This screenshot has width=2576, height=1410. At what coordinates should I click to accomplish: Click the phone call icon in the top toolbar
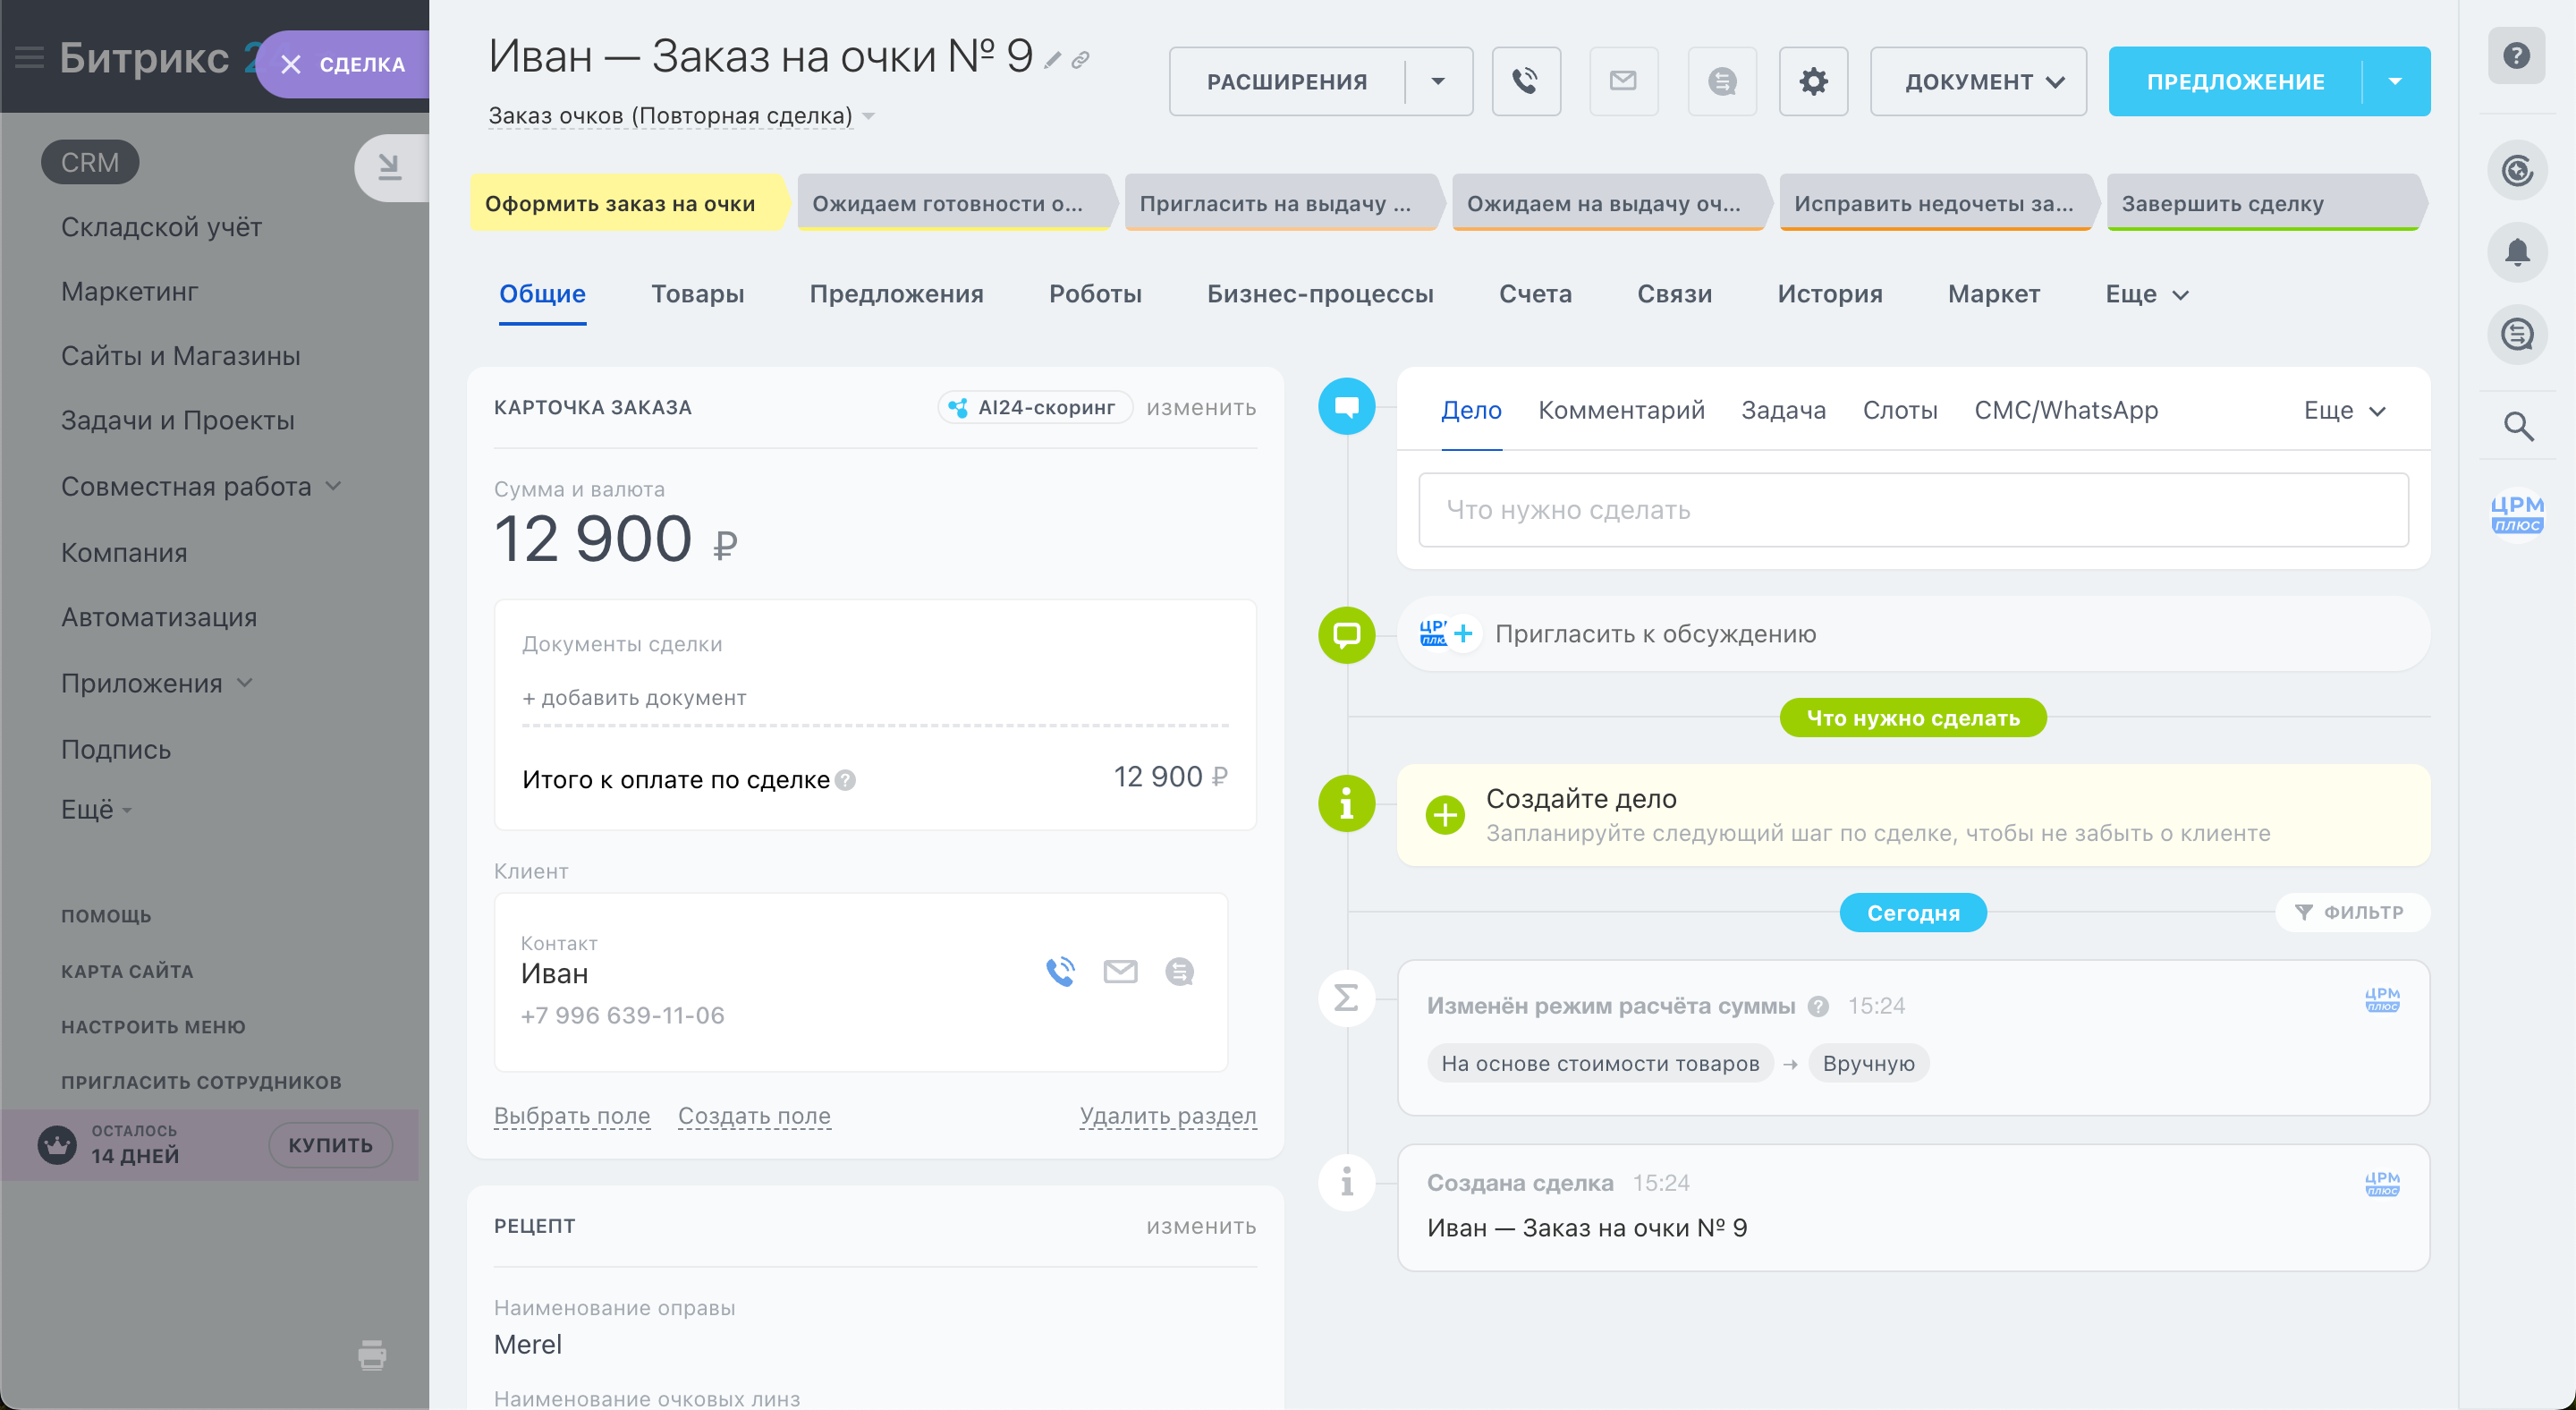pyautogui.click(x=1525, y=81)
